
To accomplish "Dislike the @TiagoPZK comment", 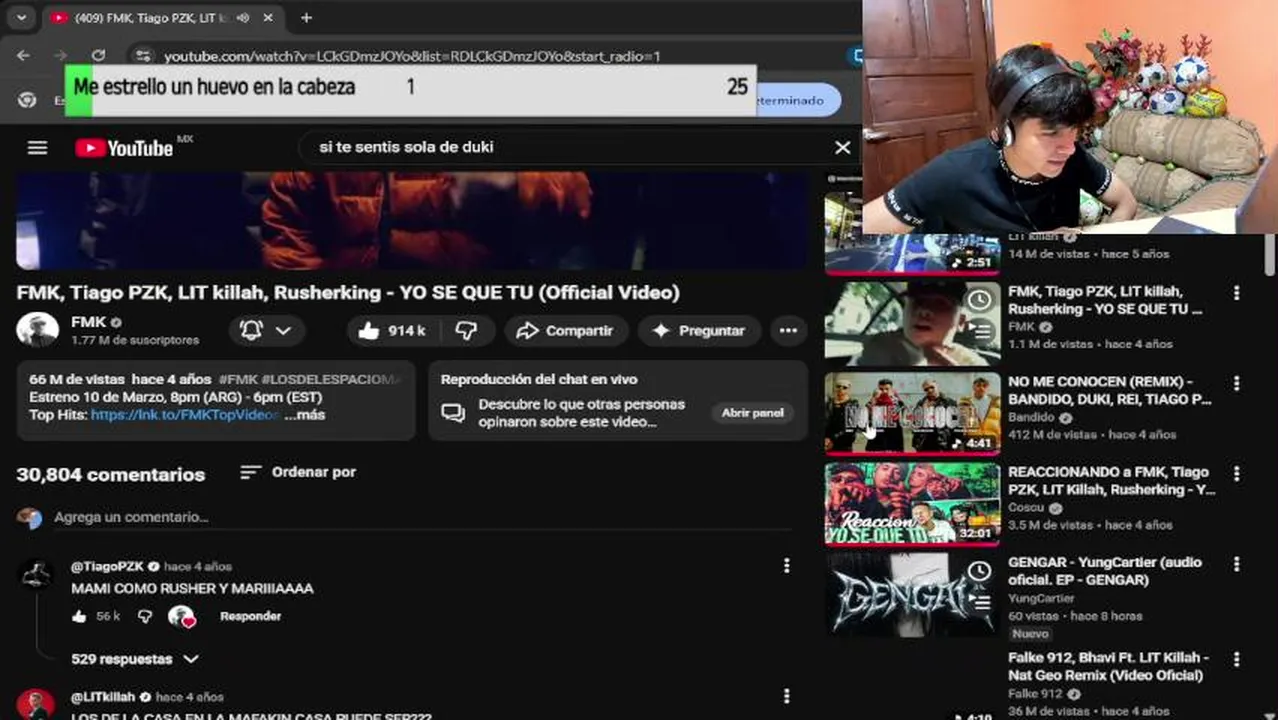I will pos(145,616).
